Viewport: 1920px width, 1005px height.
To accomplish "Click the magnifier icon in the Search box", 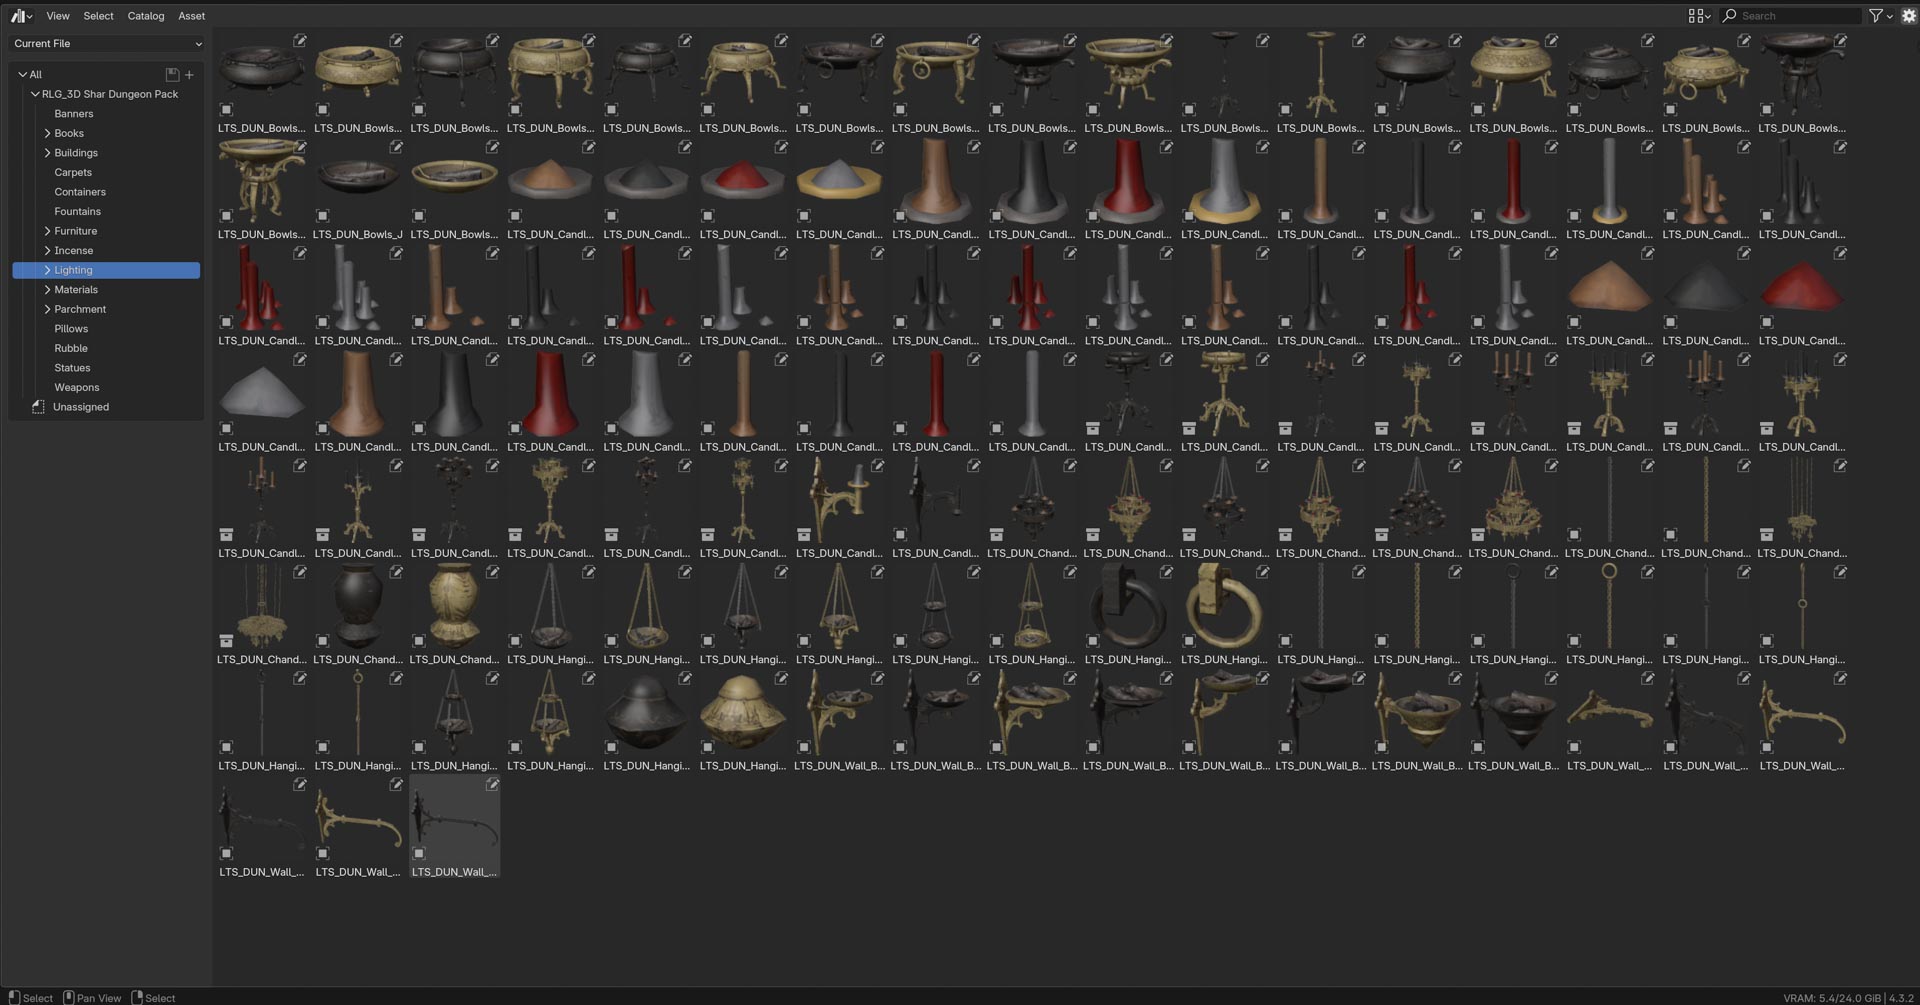I will pos(1730,16).
